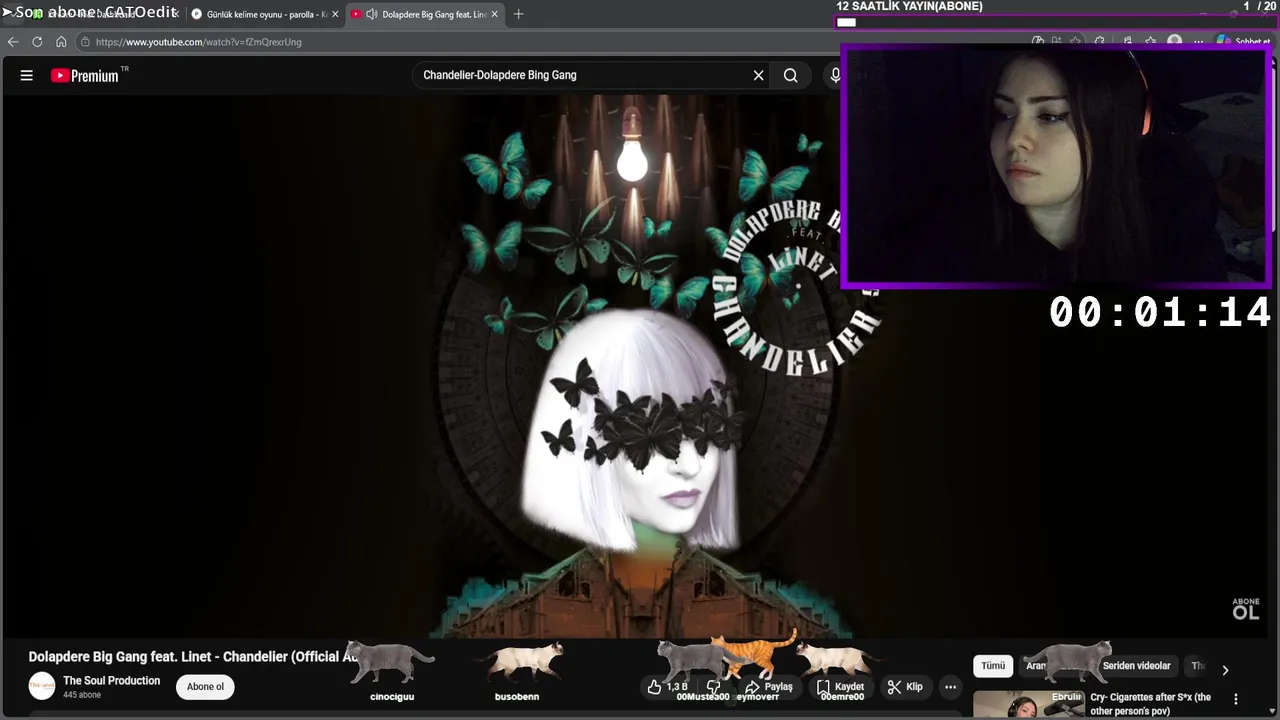Image resolution: width=1280 pixels, height=720 pixels.
Task: Click the magnifier search button
Action: click(x=791, y=75)
